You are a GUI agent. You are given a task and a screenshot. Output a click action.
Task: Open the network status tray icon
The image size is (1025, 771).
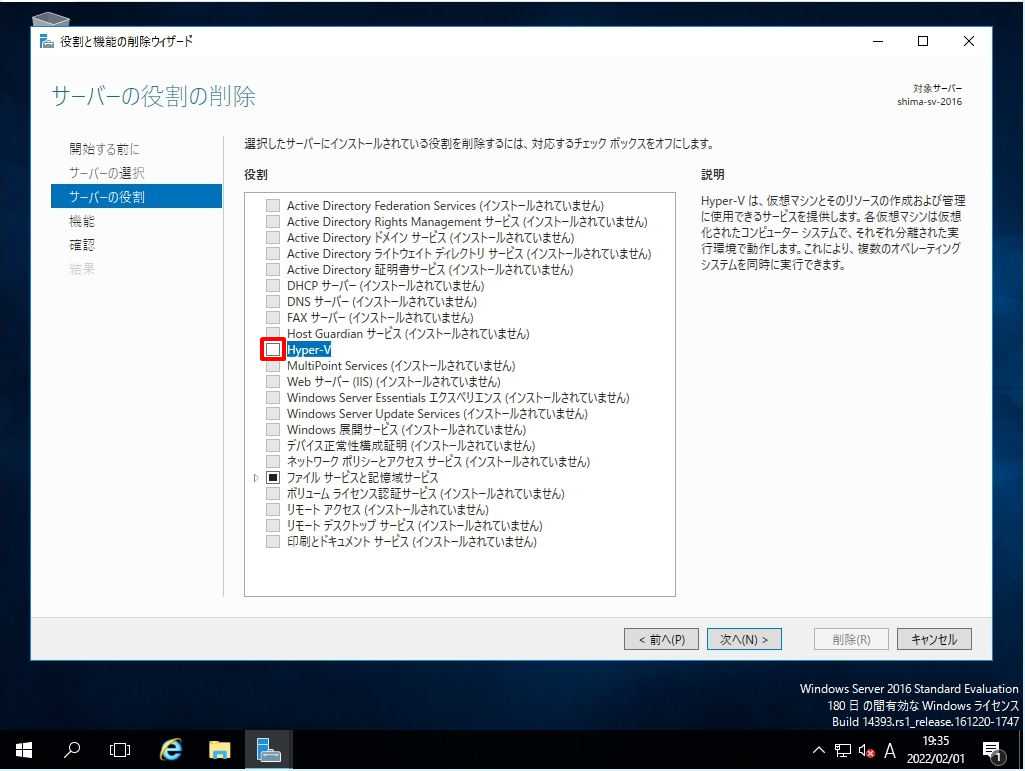tap(843, 751)
